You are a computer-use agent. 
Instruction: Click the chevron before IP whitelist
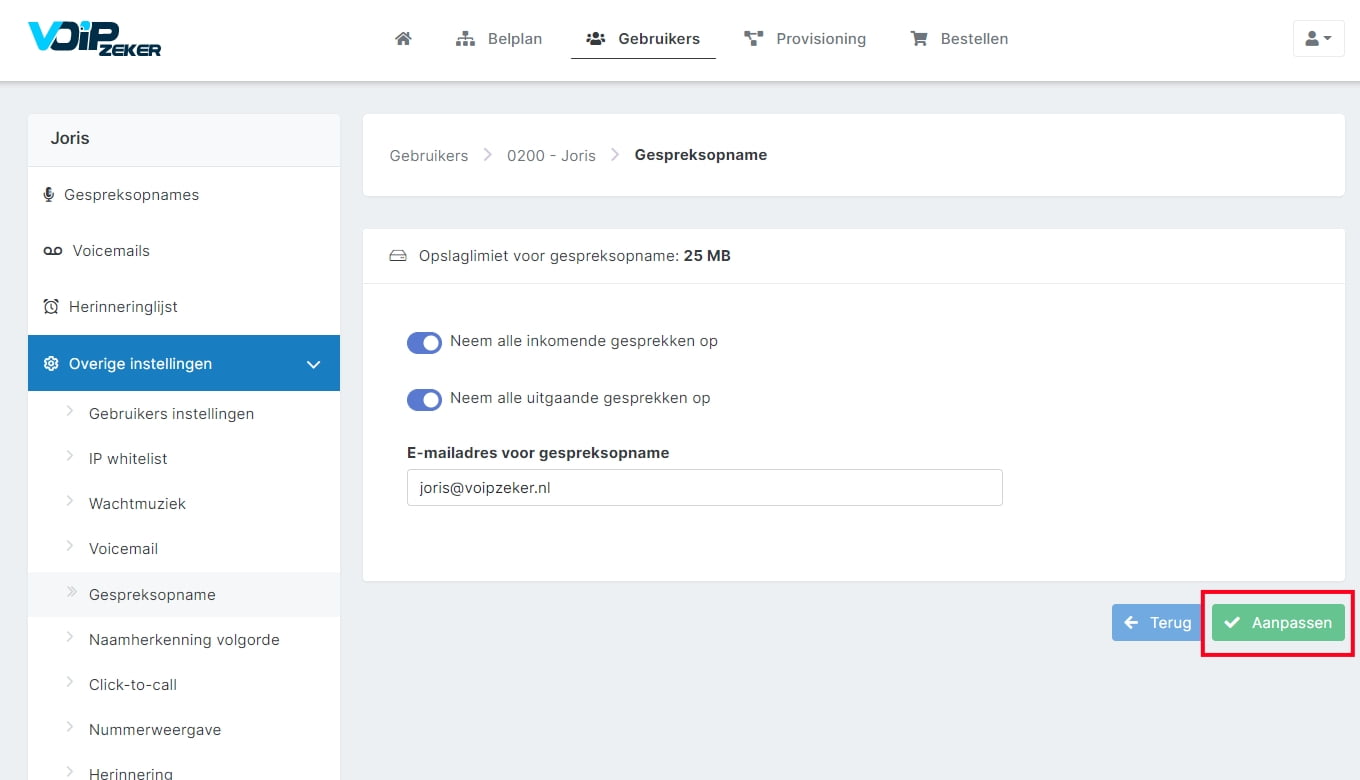70,456
